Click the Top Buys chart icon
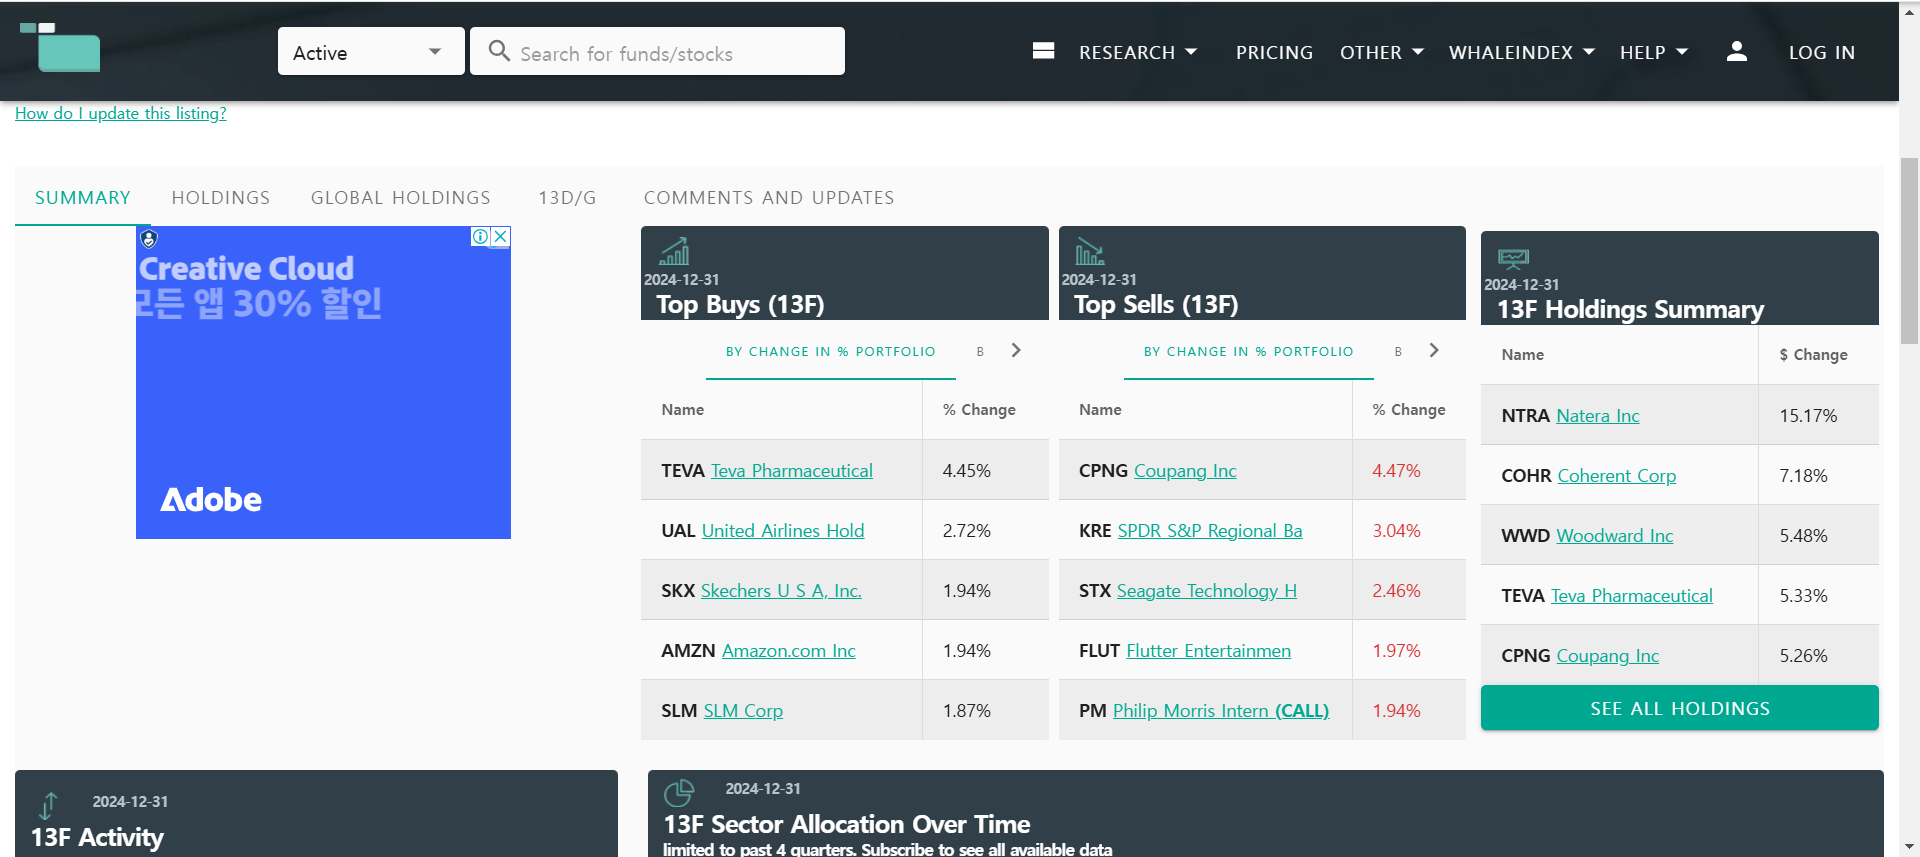Image resolution: width=1920 pixels, height=857 pixels. click(x=674, y=251)
